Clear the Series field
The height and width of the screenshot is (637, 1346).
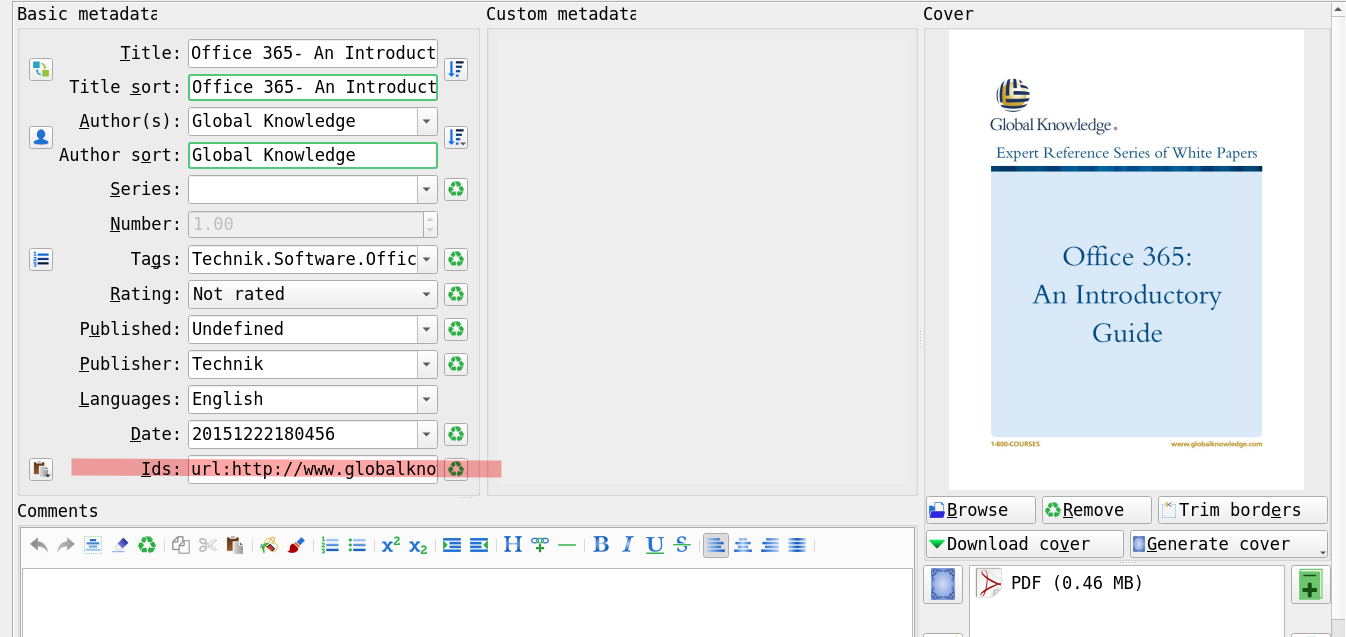coord(456,189)
